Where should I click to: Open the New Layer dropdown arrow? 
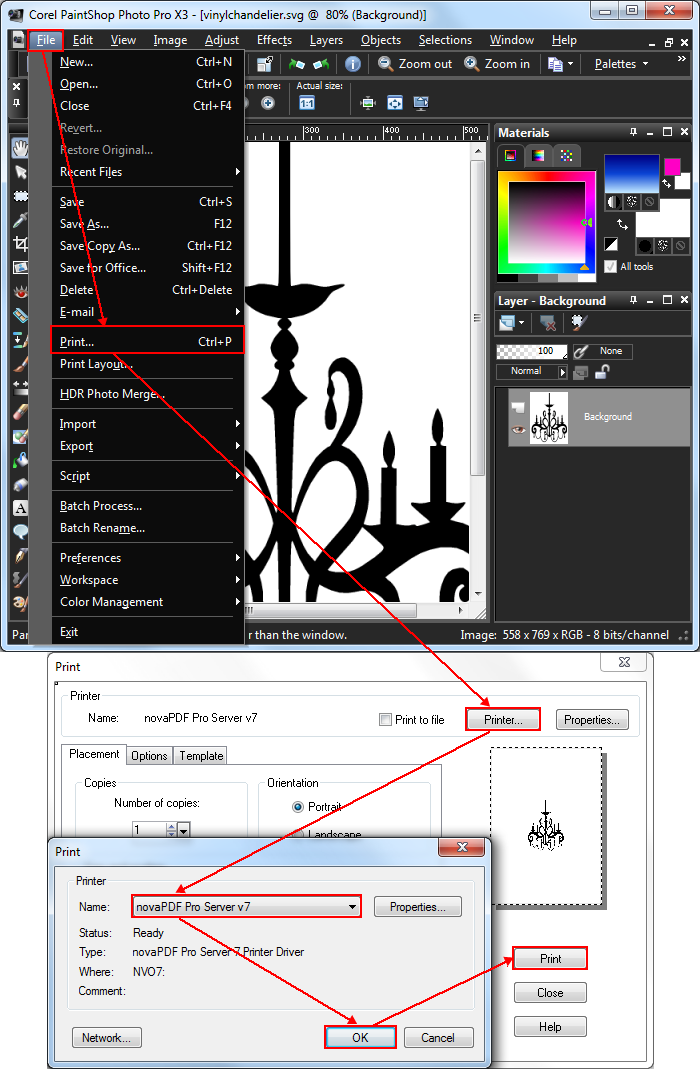[x=522, y=323]
